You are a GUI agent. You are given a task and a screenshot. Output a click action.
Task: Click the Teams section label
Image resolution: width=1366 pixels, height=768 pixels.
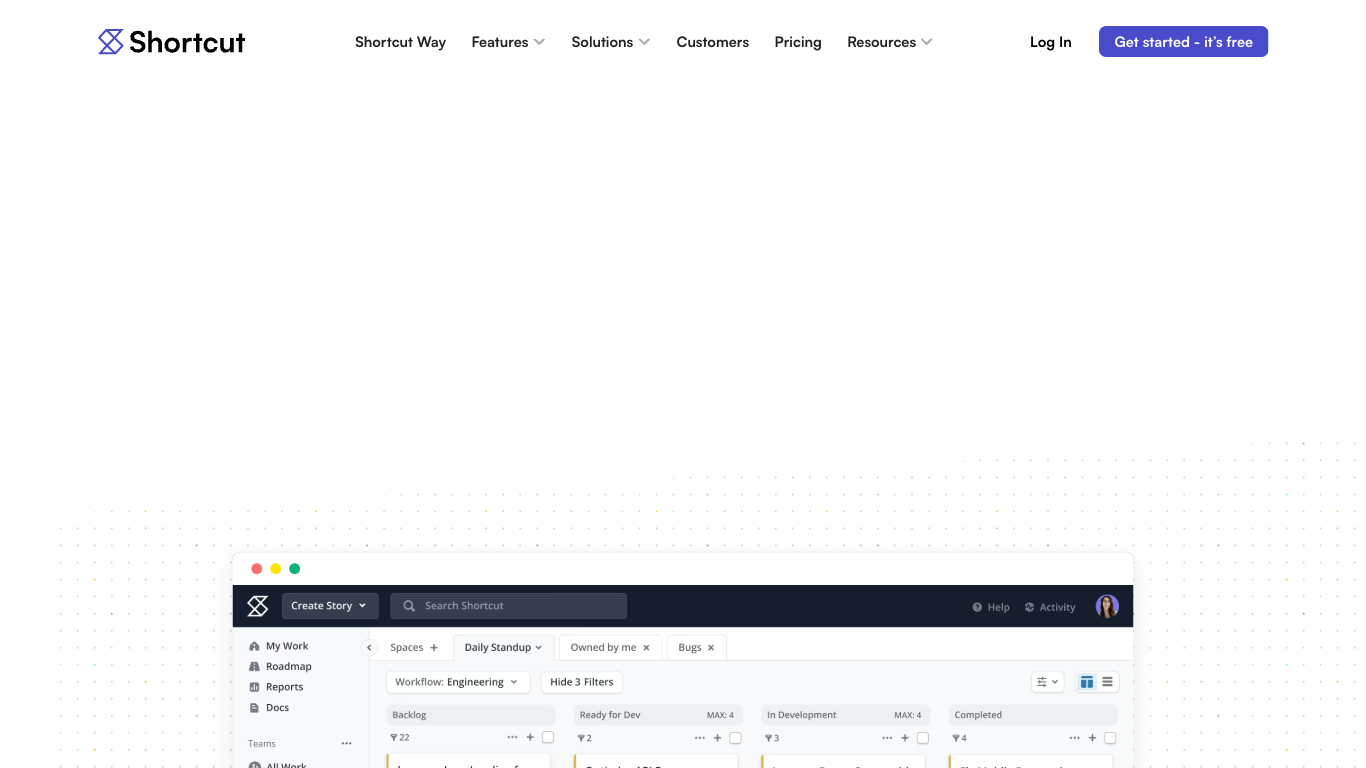click(x=262, y=744)
